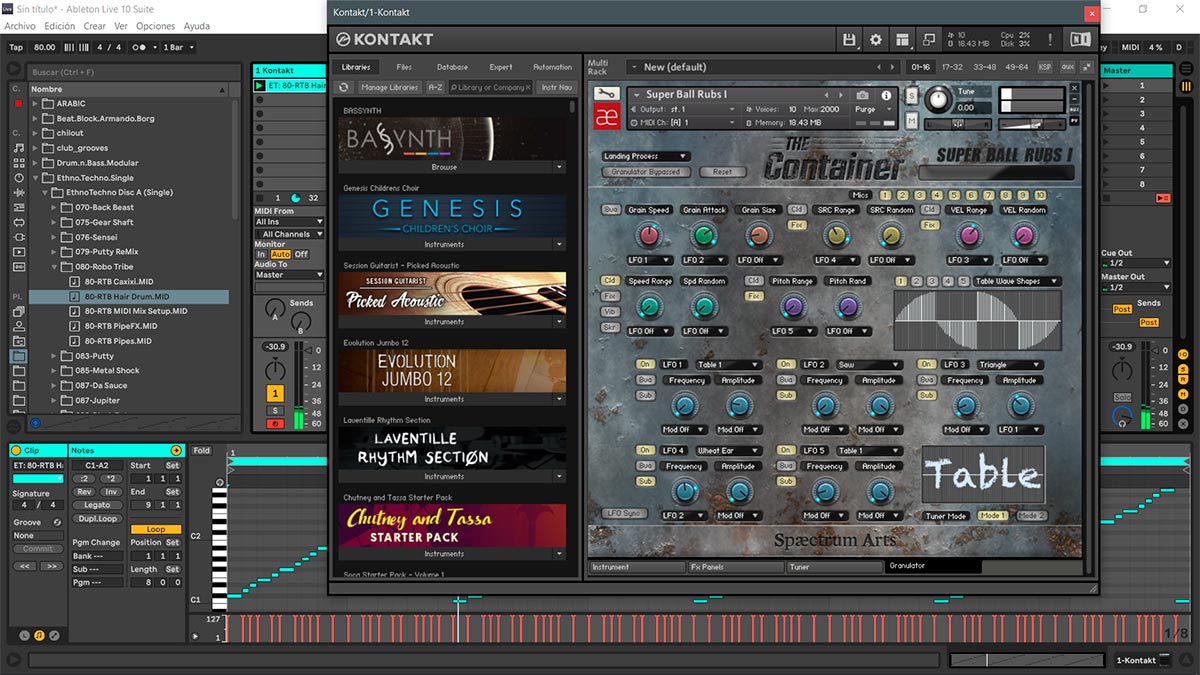Close the Super Ball Rubs instrument with X
The height and width of the screenshot is (675, 1200).
tap(1075, 87)
